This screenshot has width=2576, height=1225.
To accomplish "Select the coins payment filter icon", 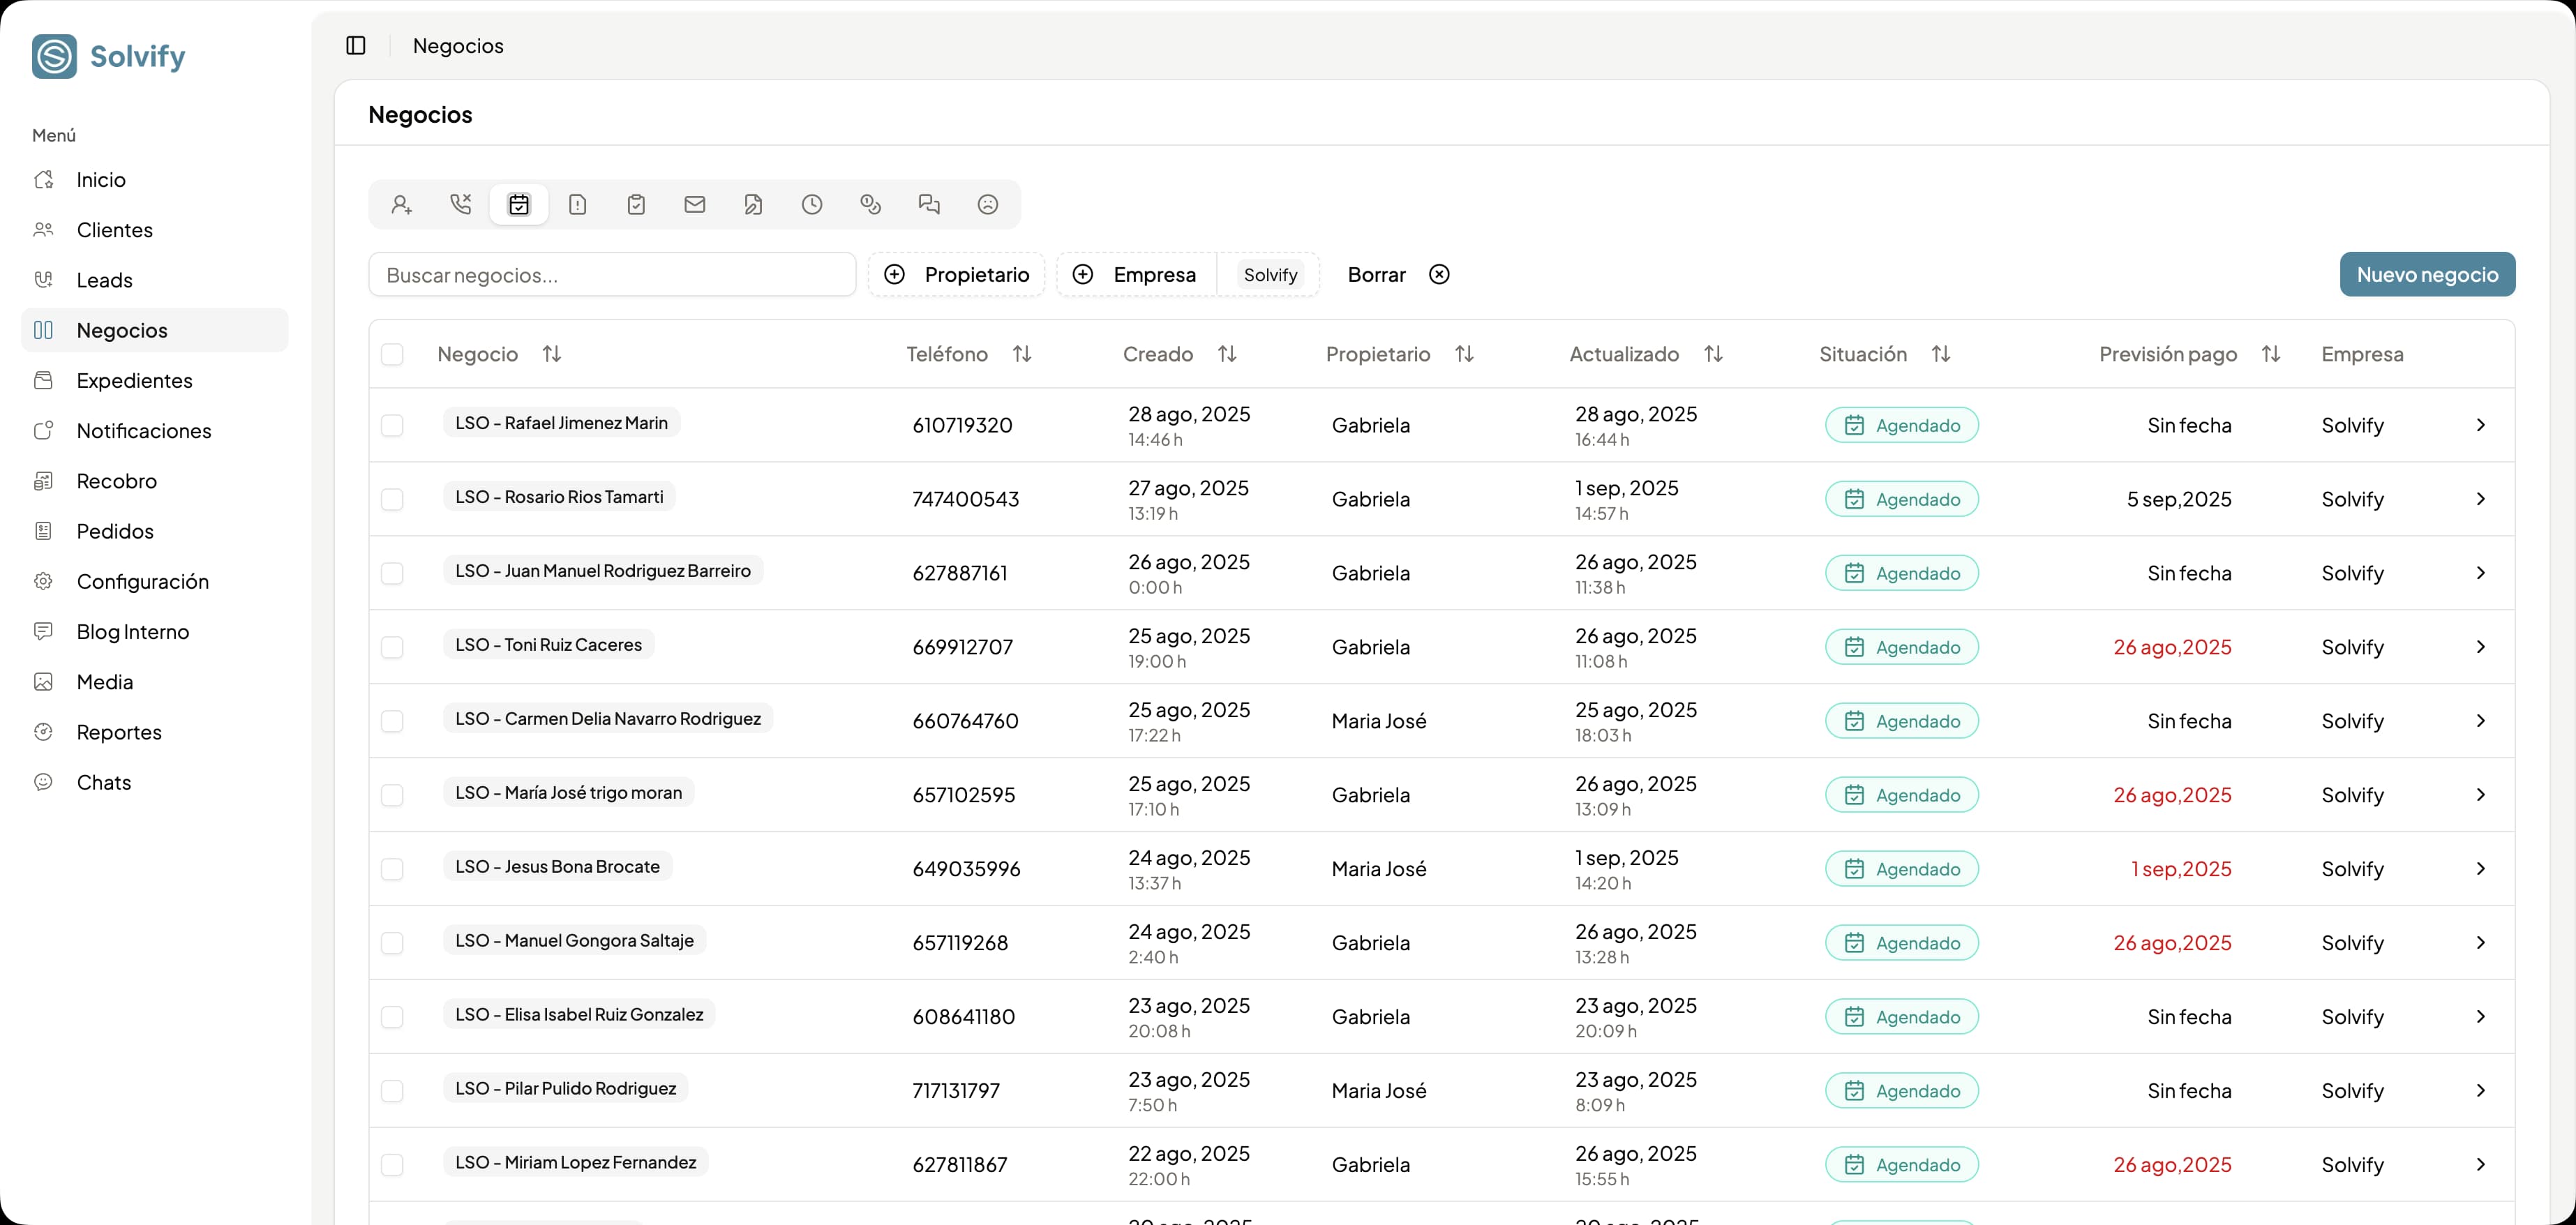I will pos(870,204).
